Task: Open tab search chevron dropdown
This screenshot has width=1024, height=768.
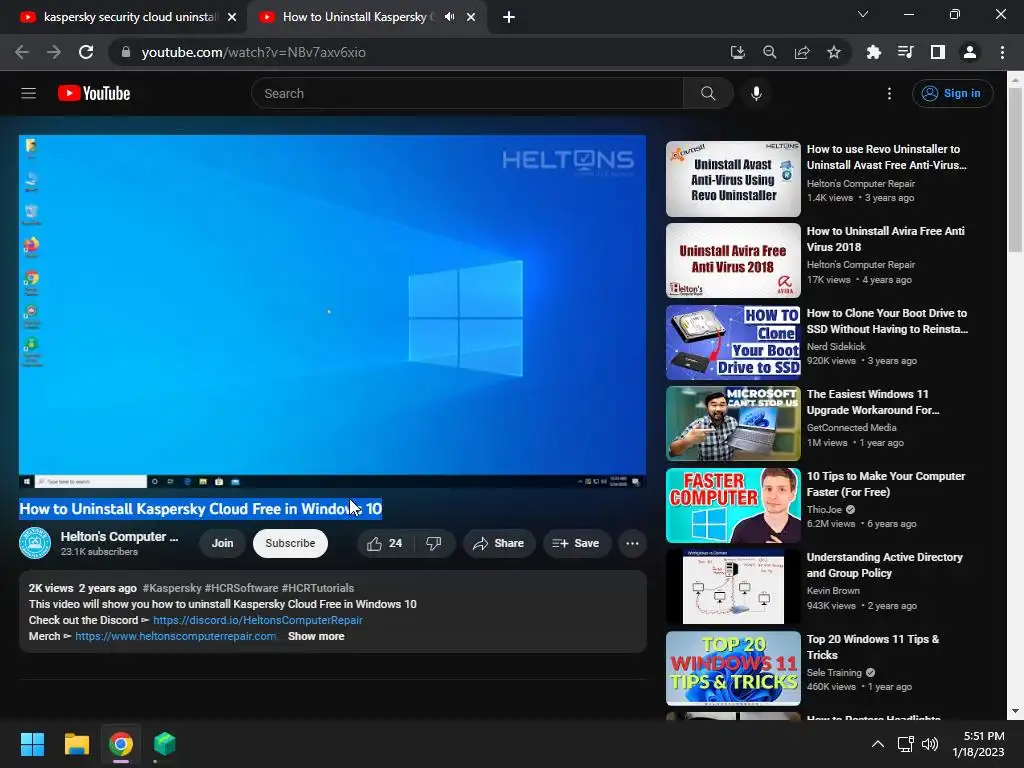Action: [863, 14]
